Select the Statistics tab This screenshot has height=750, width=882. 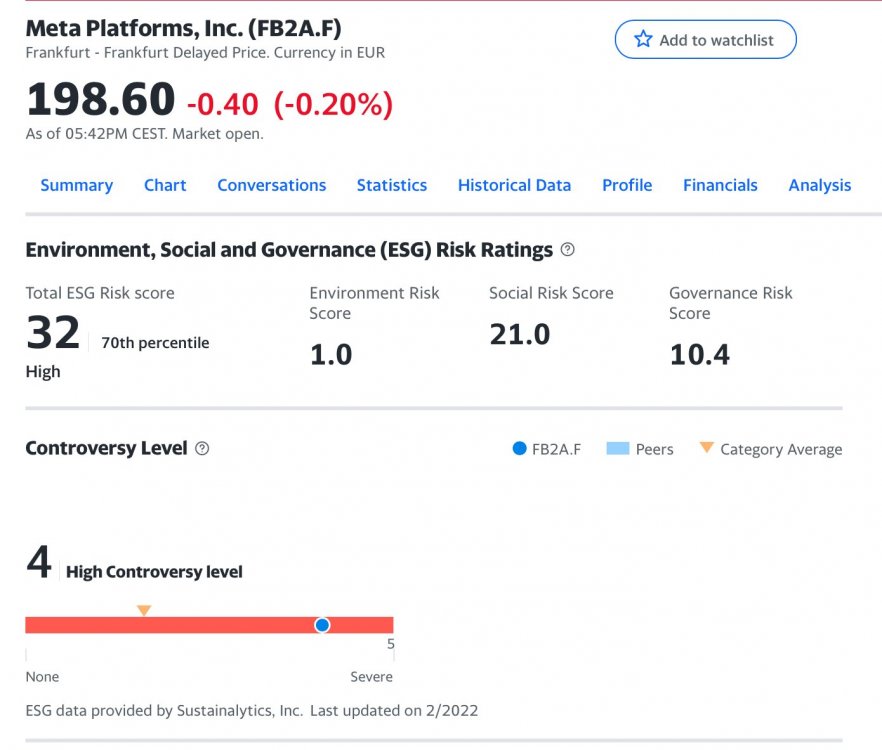click(391, 185)
